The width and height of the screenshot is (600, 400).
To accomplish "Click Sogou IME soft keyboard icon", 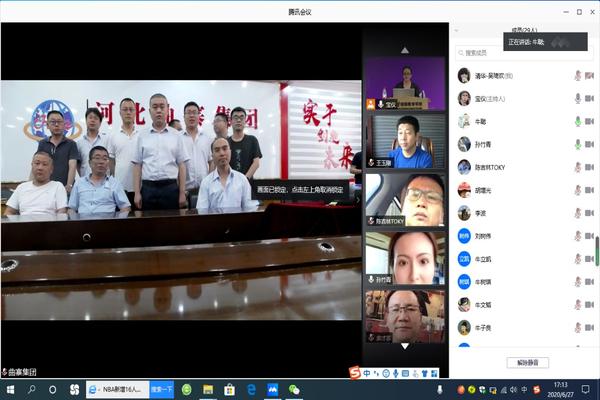I will 406,373.
